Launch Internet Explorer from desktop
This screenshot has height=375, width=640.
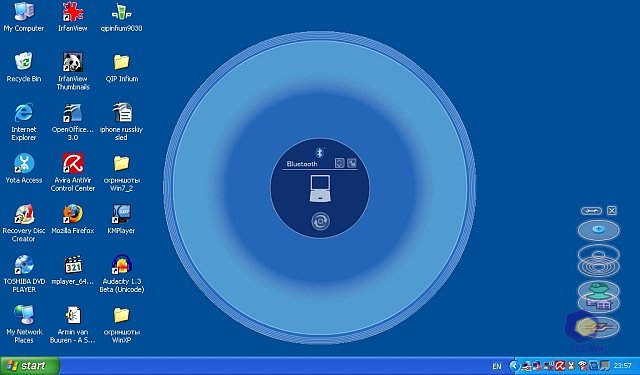24,122
